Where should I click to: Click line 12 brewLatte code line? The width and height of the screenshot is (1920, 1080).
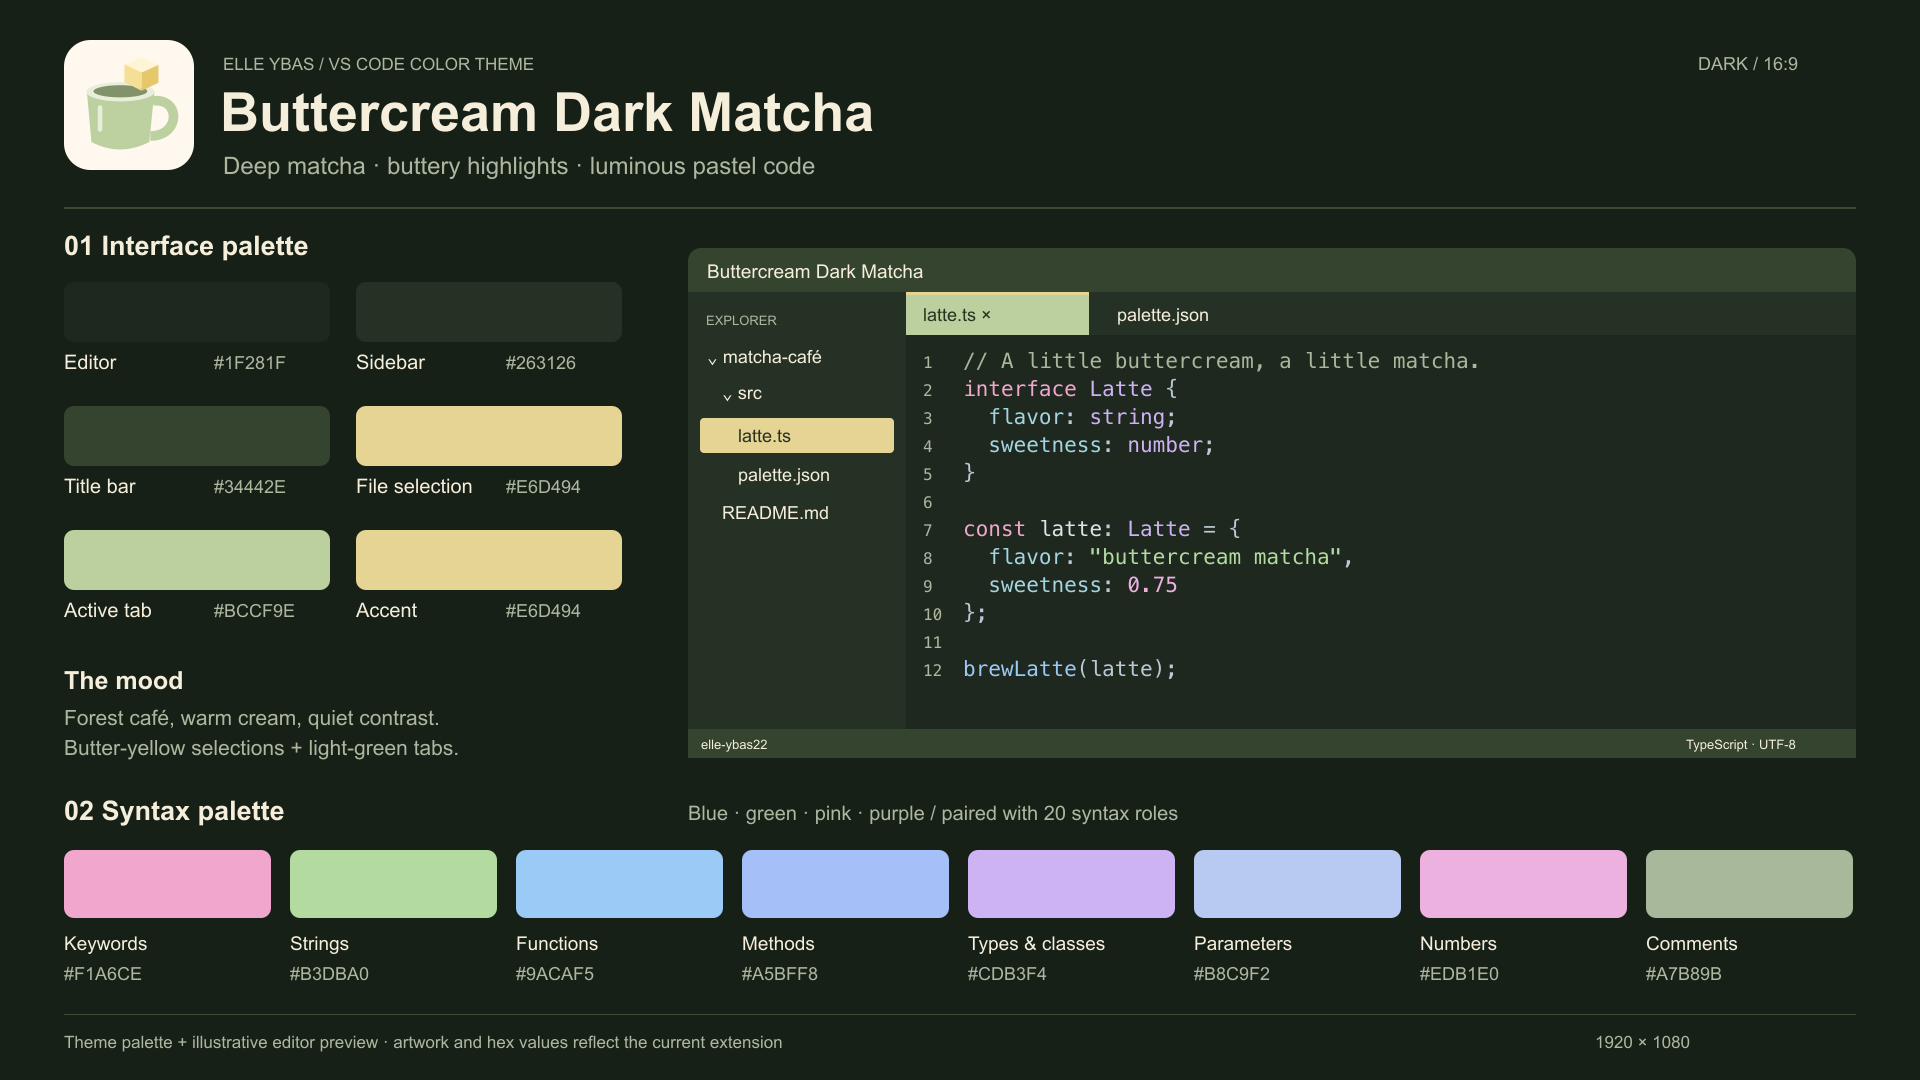[x=1069, y=669]
